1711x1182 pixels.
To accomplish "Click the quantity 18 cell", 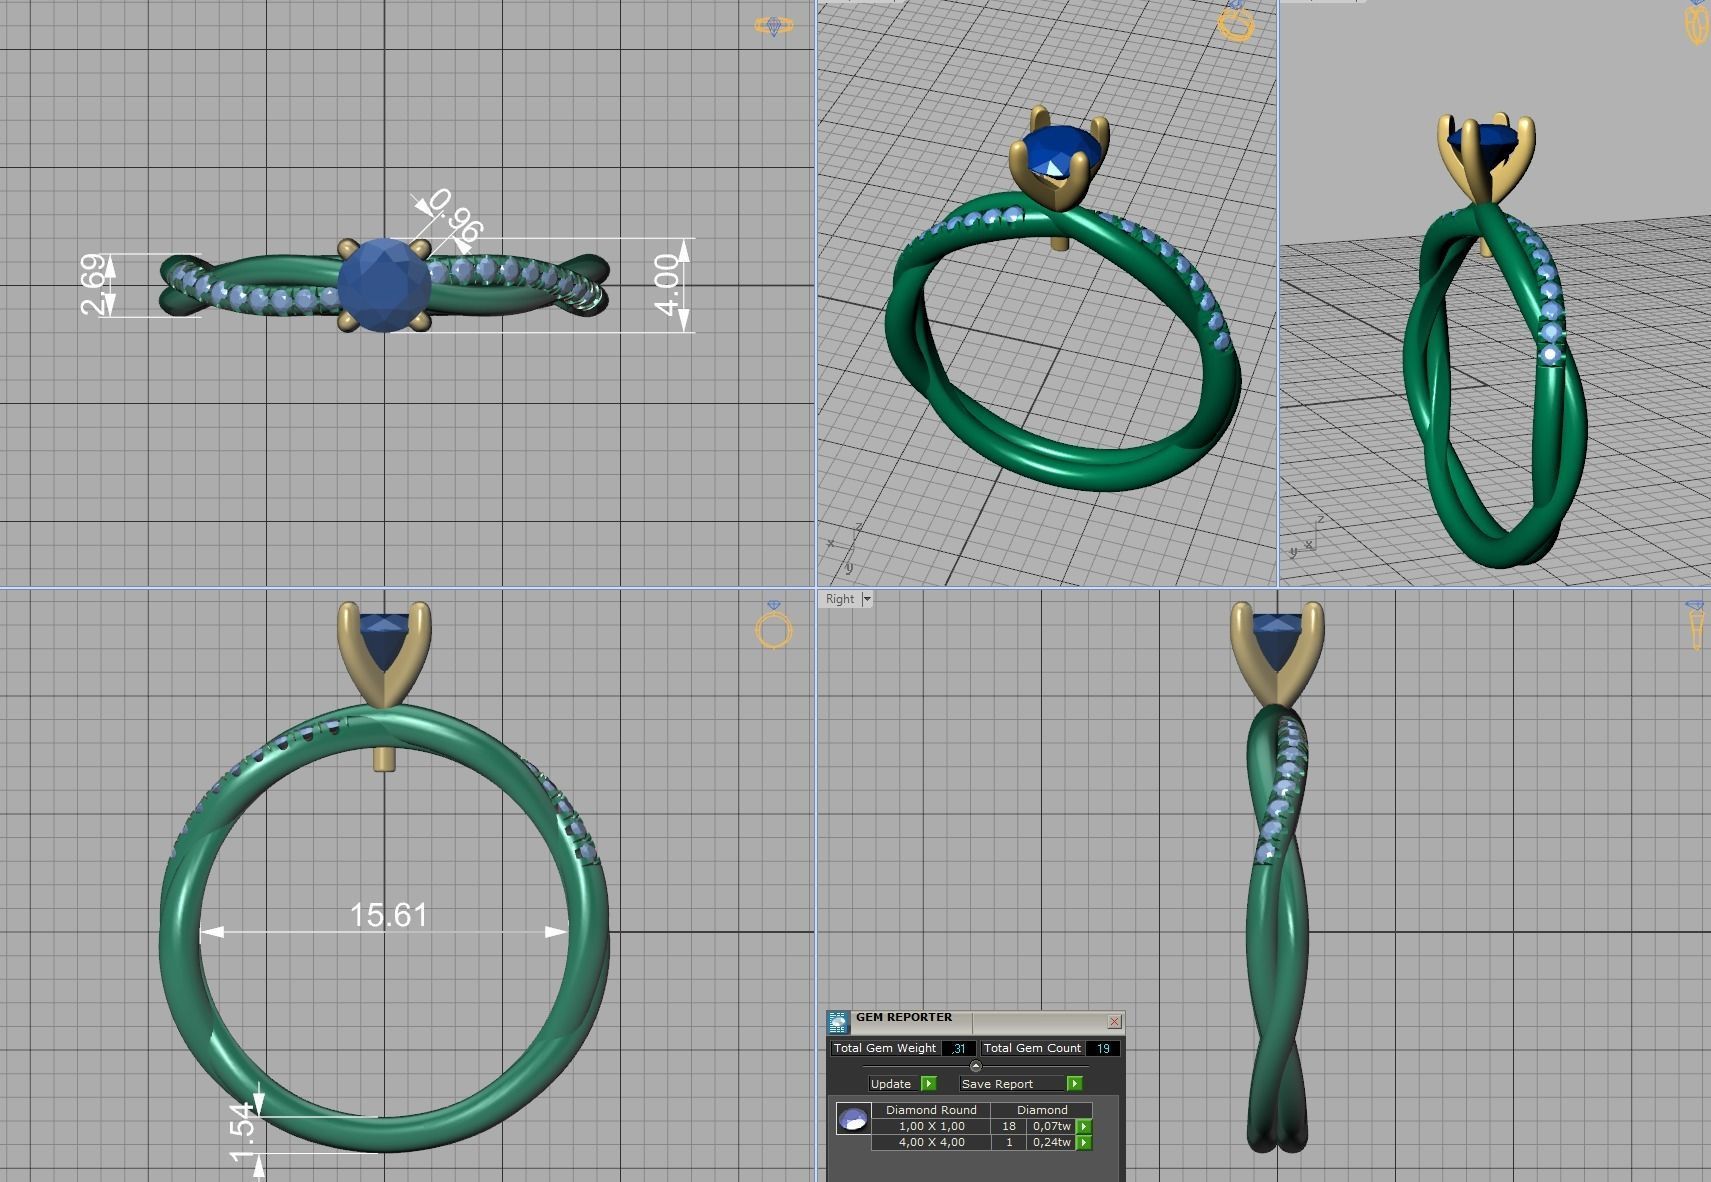I will click(1009, 1126).
